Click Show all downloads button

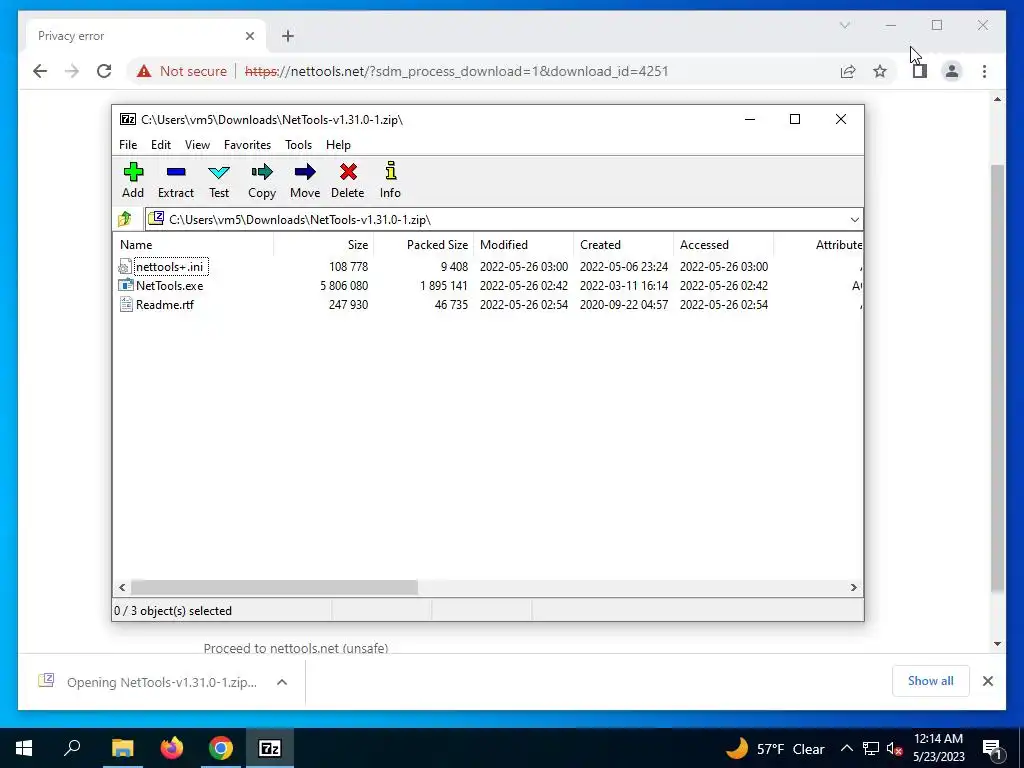(931, 681)
